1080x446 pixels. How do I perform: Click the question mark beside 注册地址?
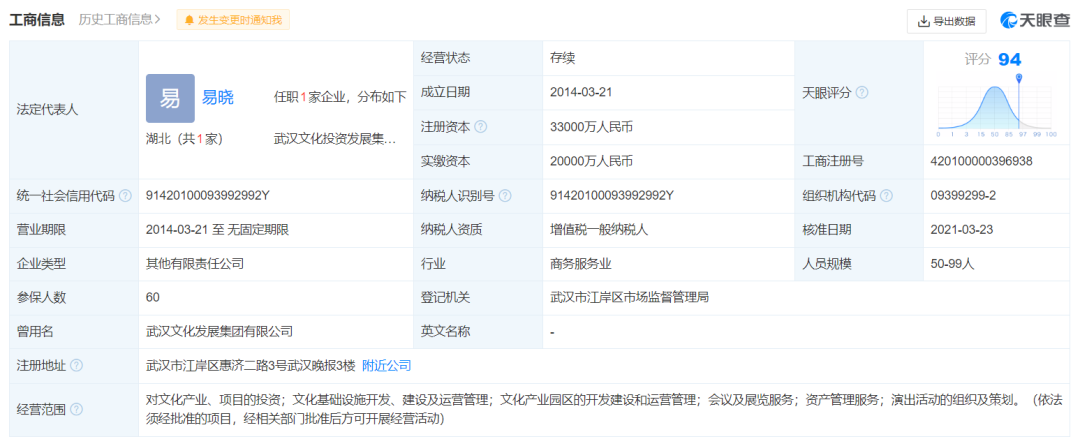click(77, 366)
